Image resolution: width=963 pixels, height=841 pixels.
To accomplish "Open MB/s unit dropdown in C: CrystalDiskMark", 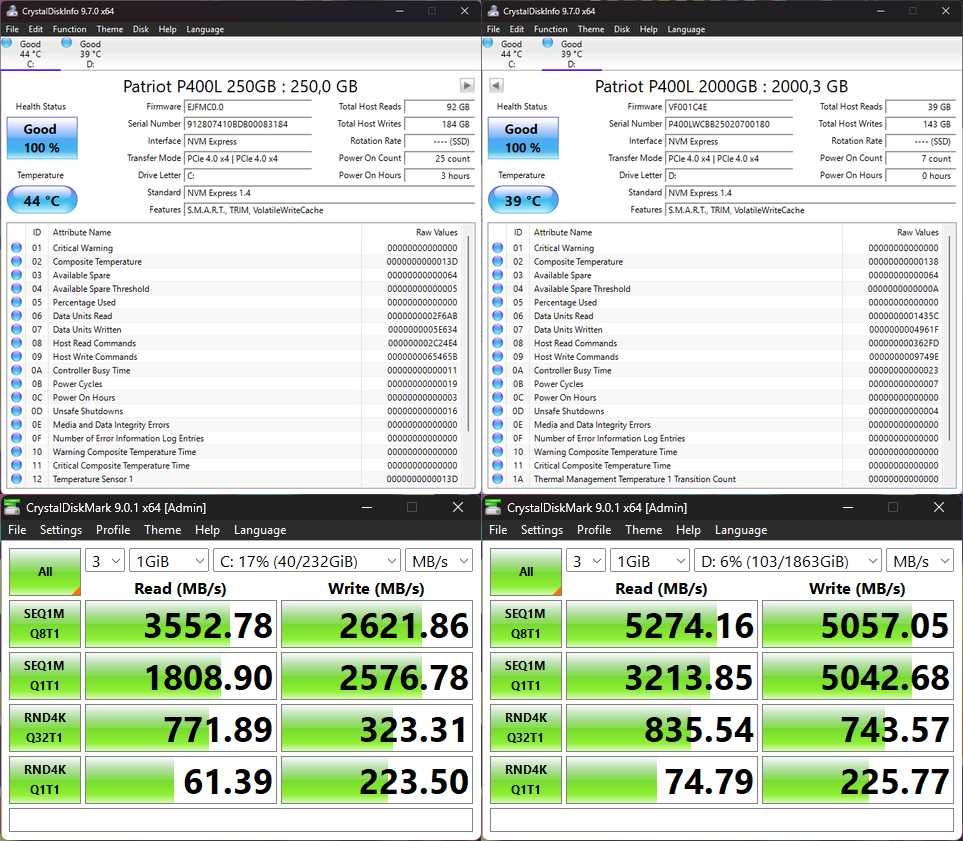I will pos(439,561).
